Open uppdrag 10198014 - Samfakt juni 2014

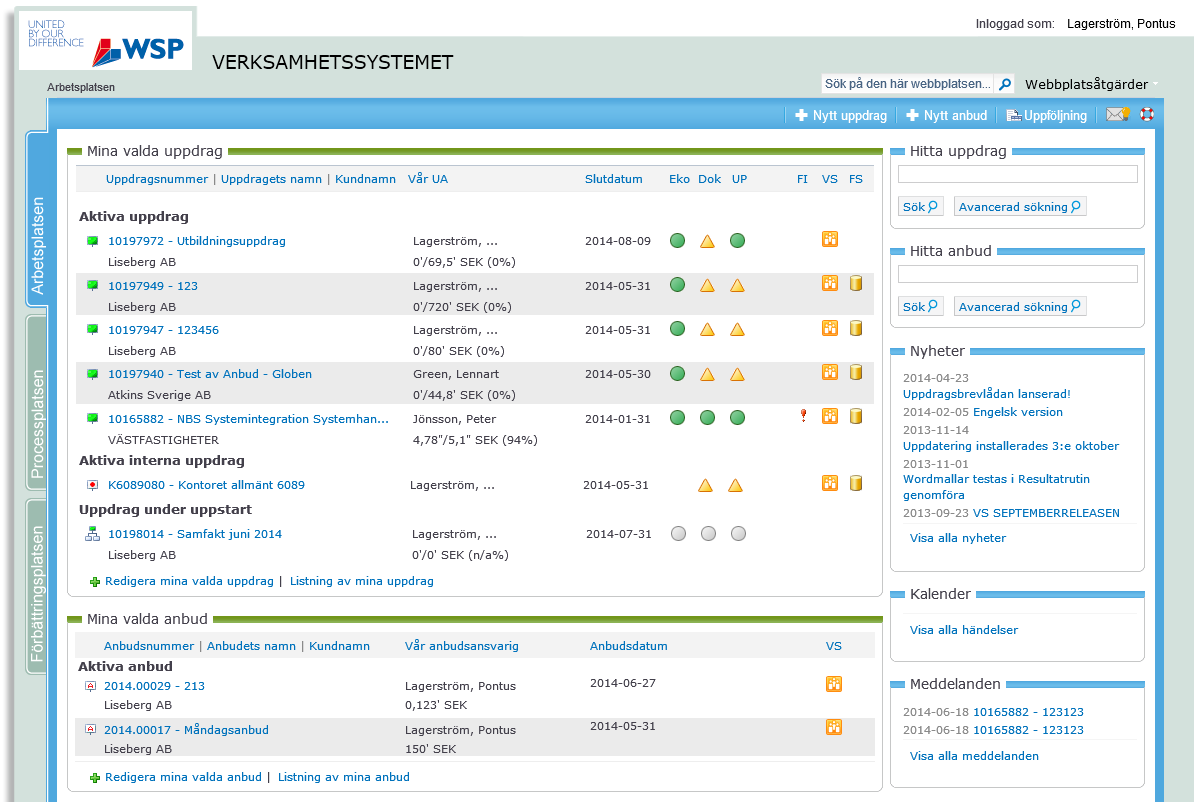[195, 534]
